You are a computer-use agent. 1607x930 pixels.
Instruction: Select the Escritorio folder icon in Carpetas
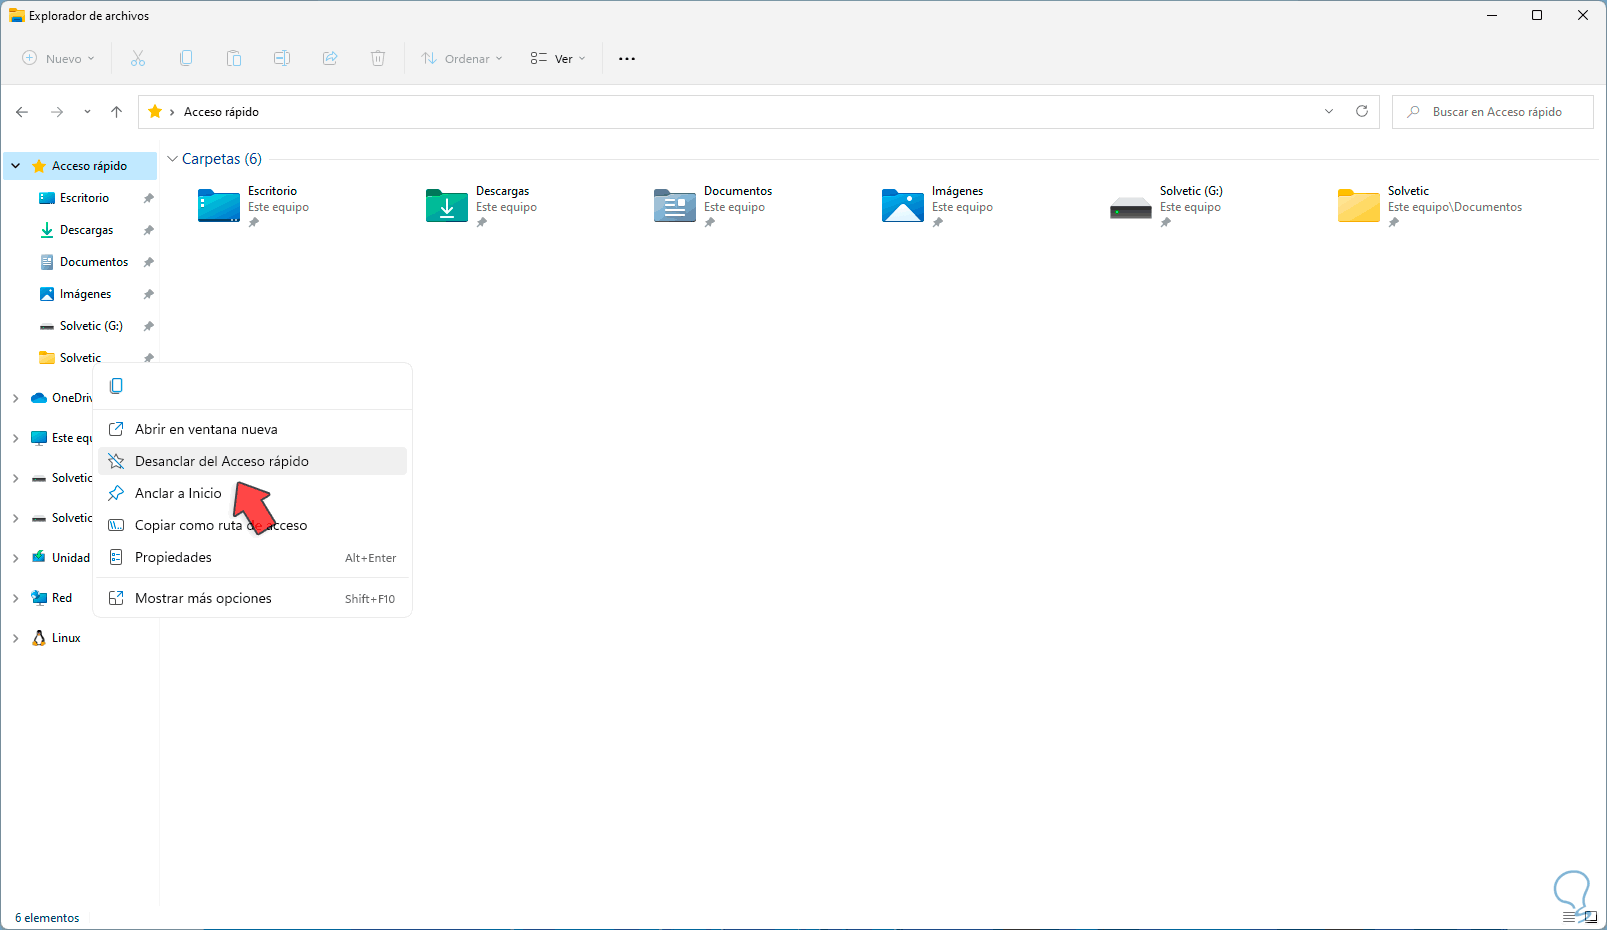(219, 205)
